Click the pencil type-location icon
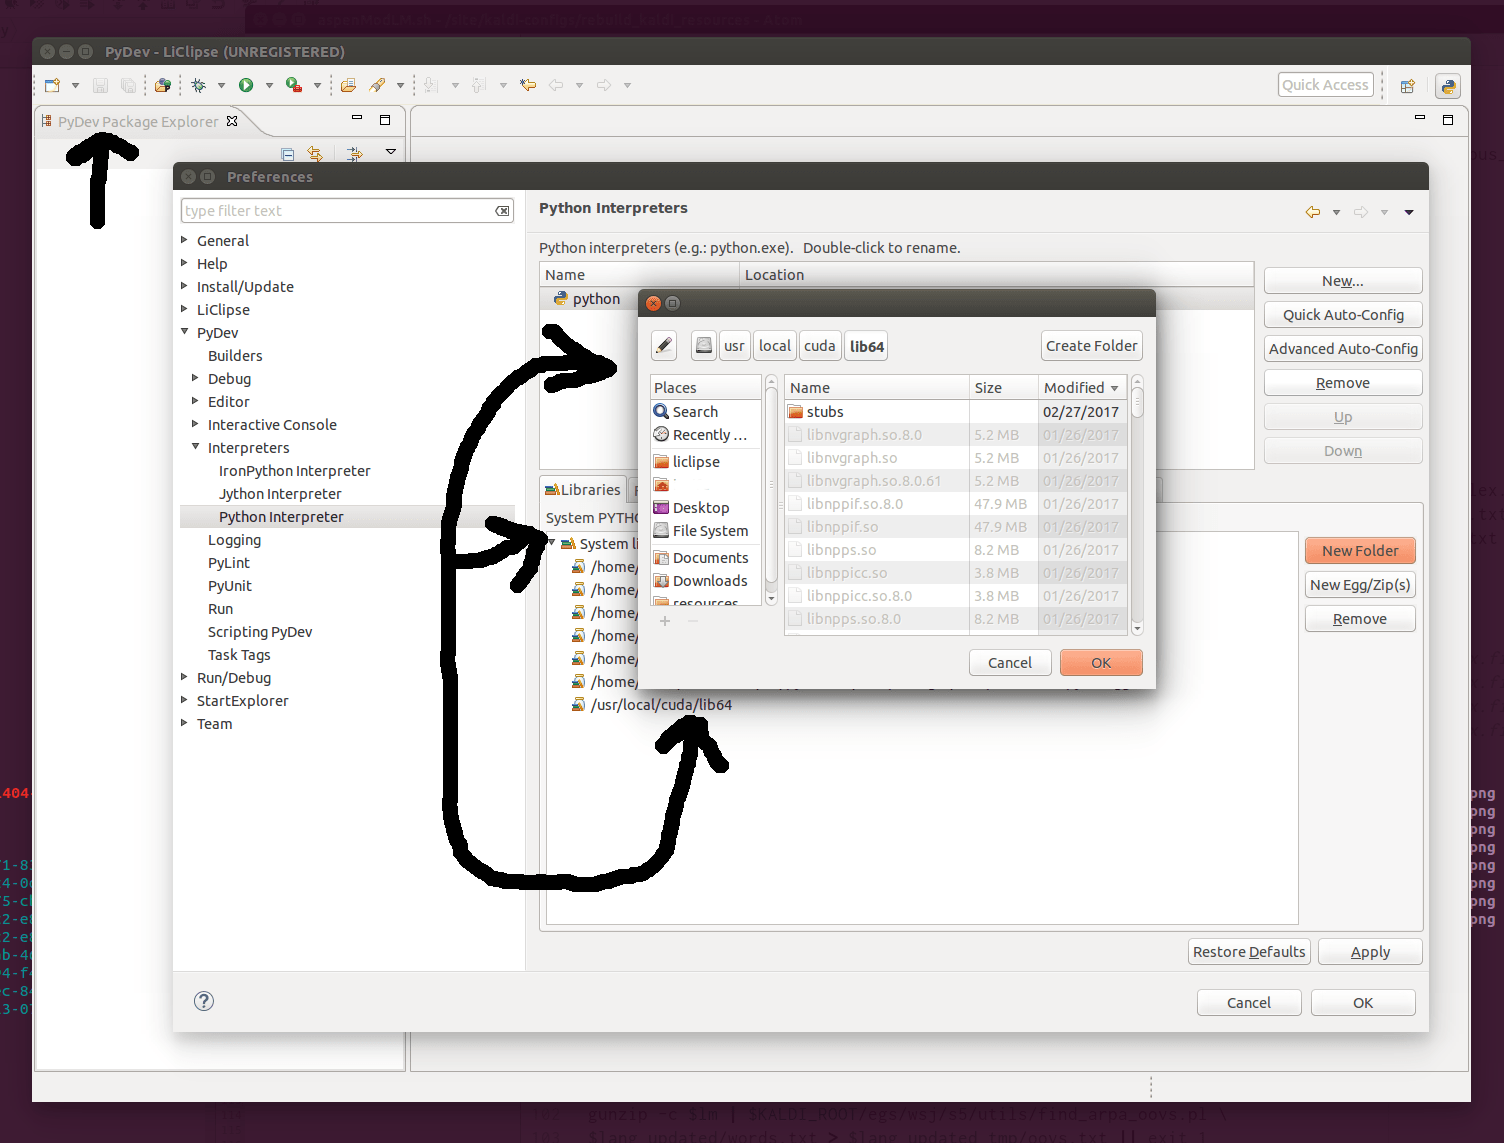The height and width of the screenshot is (1143, 1504). (664, 346)
